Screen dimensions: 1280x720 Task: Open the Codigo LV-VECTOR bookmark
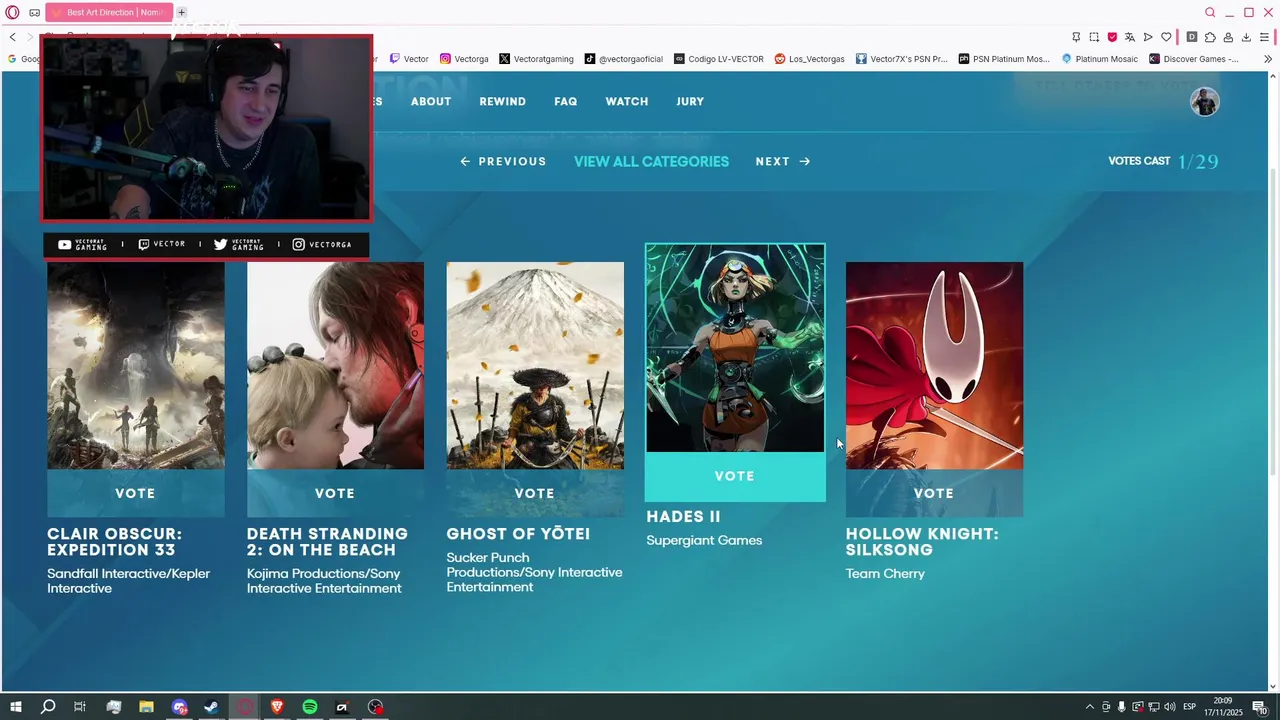[x=719, y=59]
